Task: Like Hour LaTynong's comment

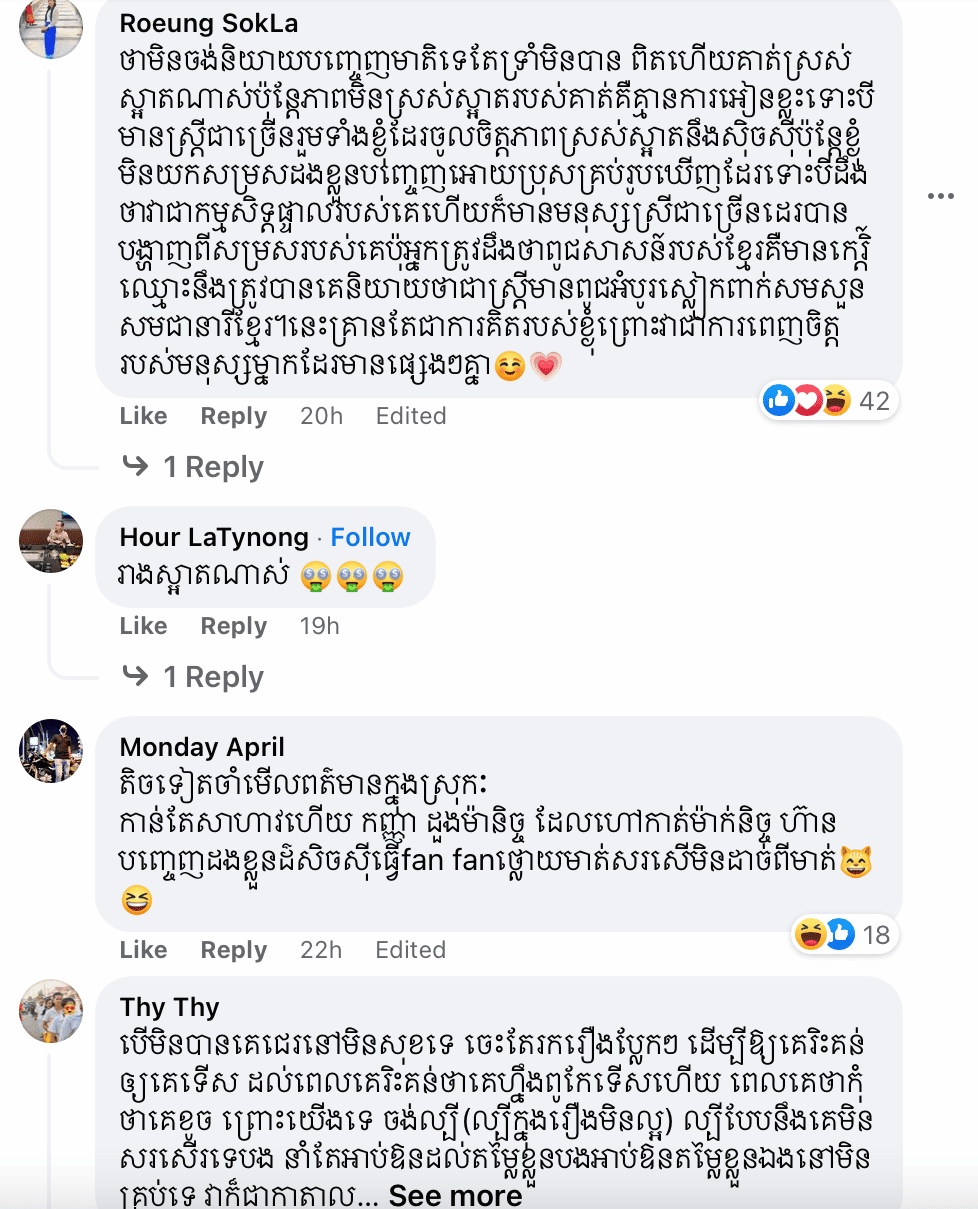Action: (x=143, y=626)
